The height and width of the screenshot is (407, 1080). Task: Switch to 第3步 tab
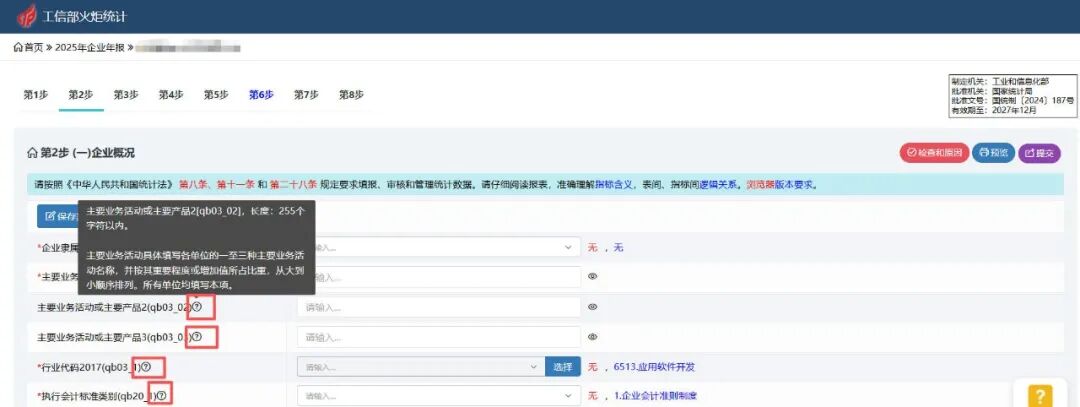(x=126, y=95)
